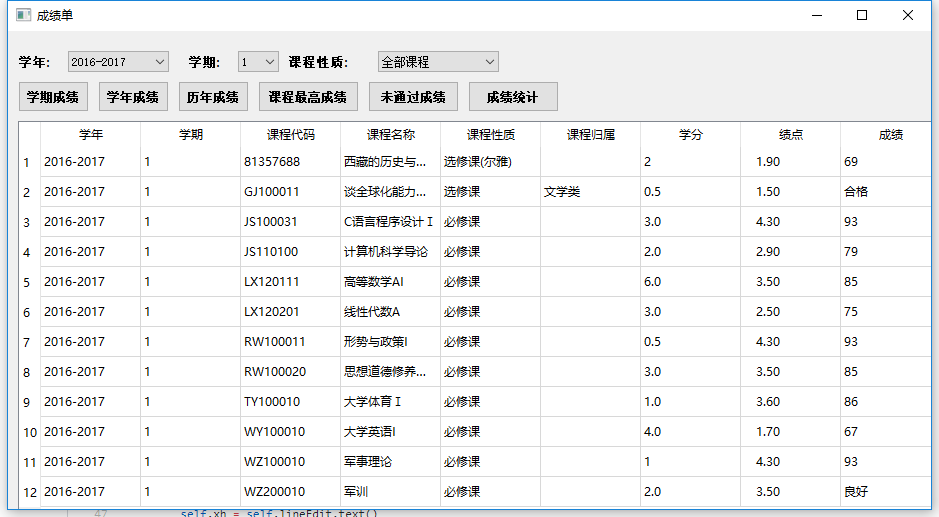Screen dimensions: 939x517
Task: Click the 绩点 cell 3.60
Action: [790, 401]
